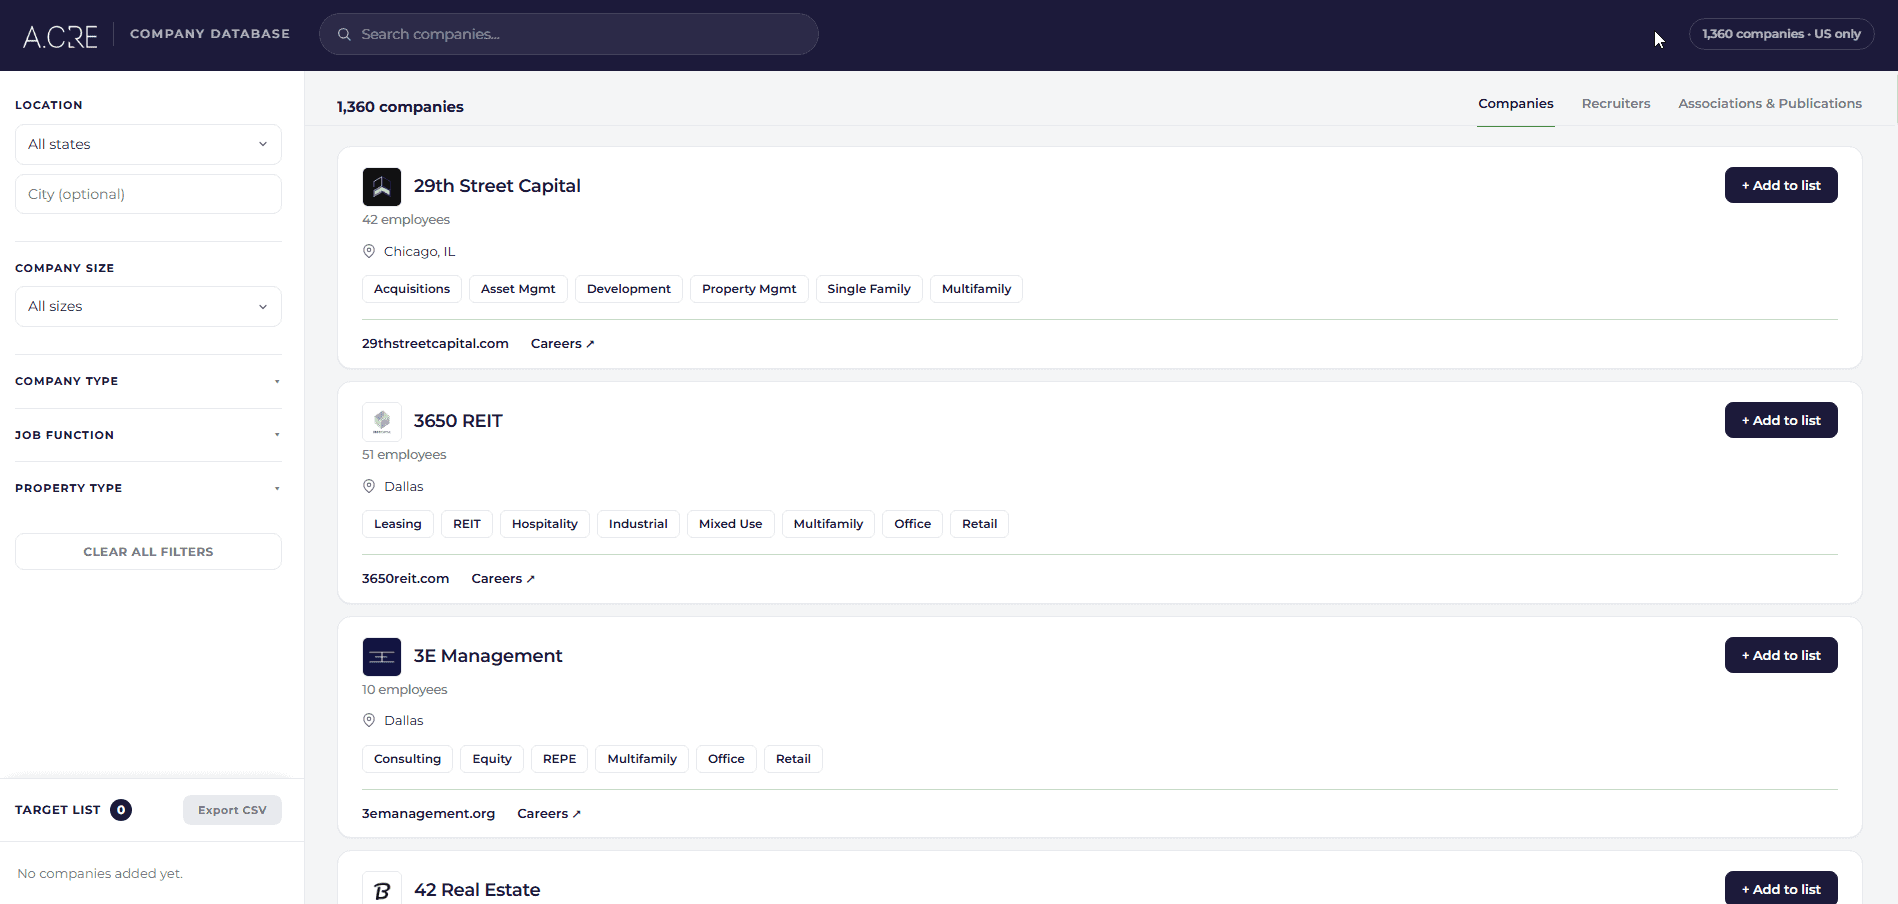Open the All sizes dropdown

148,306
